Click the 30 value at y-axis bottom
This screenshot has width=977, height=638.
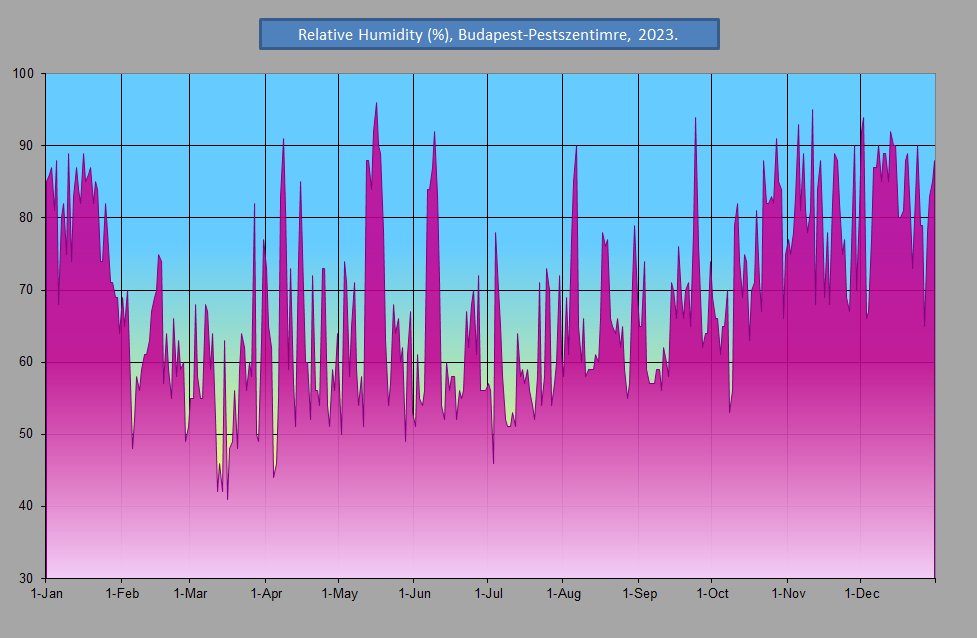[26, 577]
